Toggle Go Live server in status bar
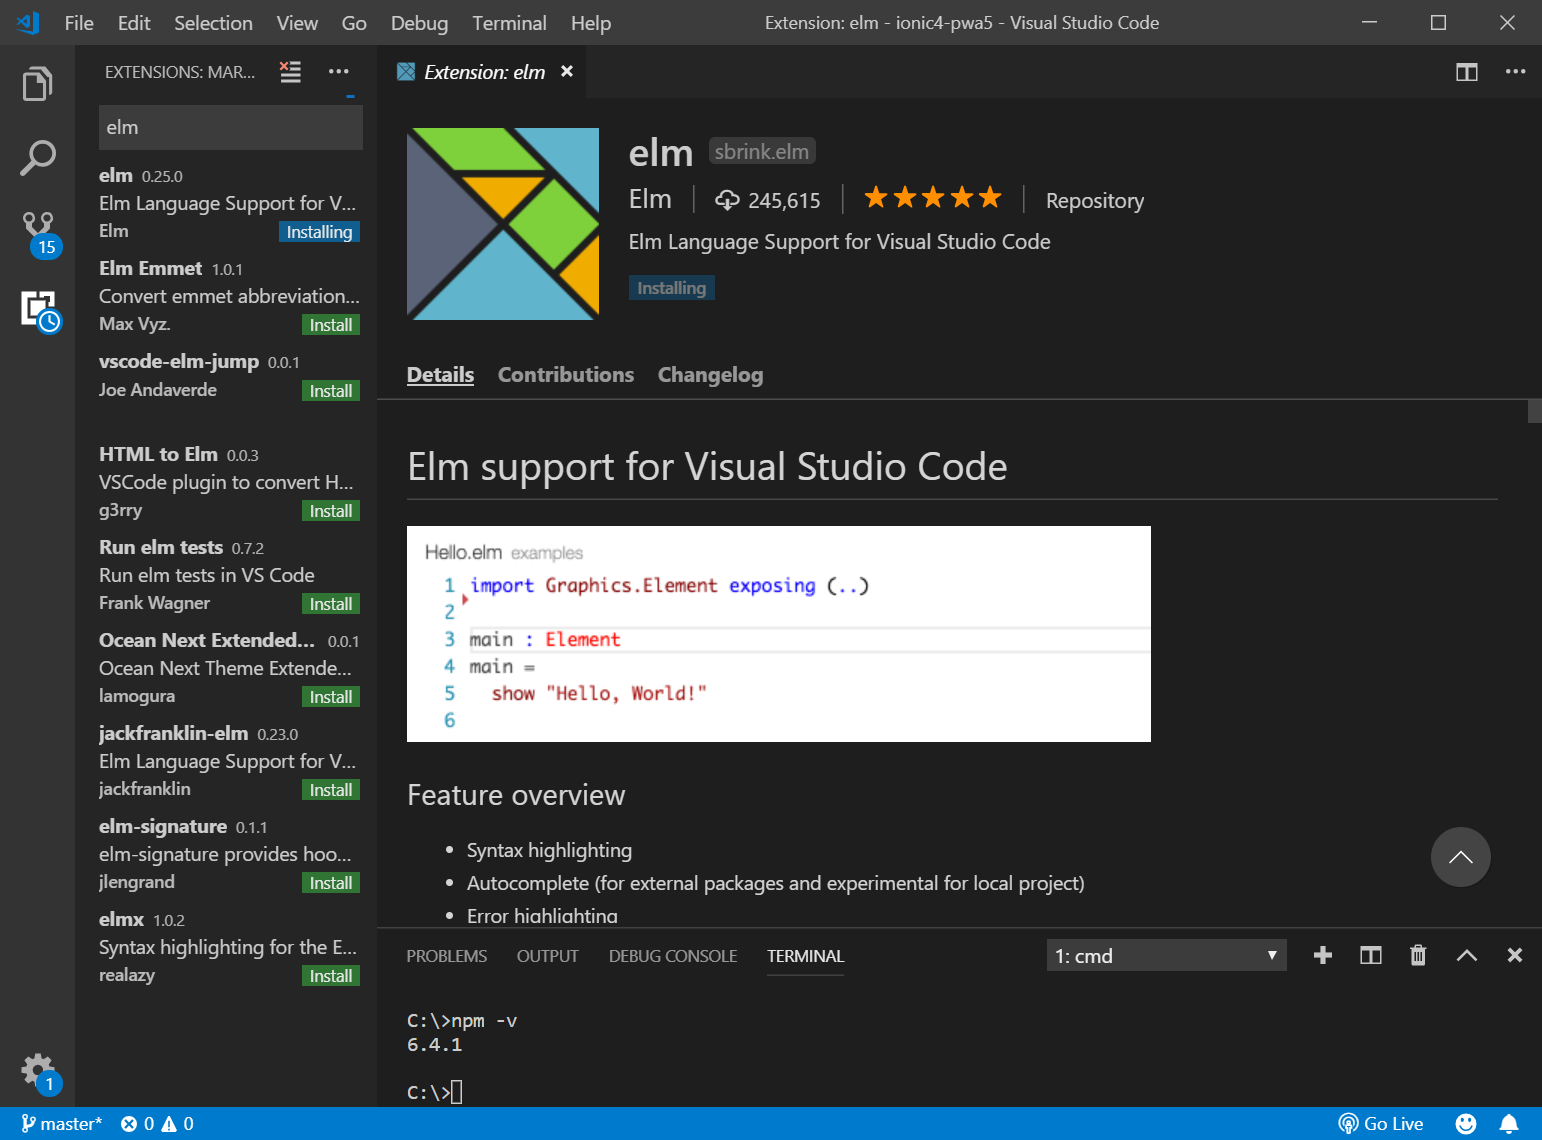 pyautogui.click(x=1381, y=1124)
